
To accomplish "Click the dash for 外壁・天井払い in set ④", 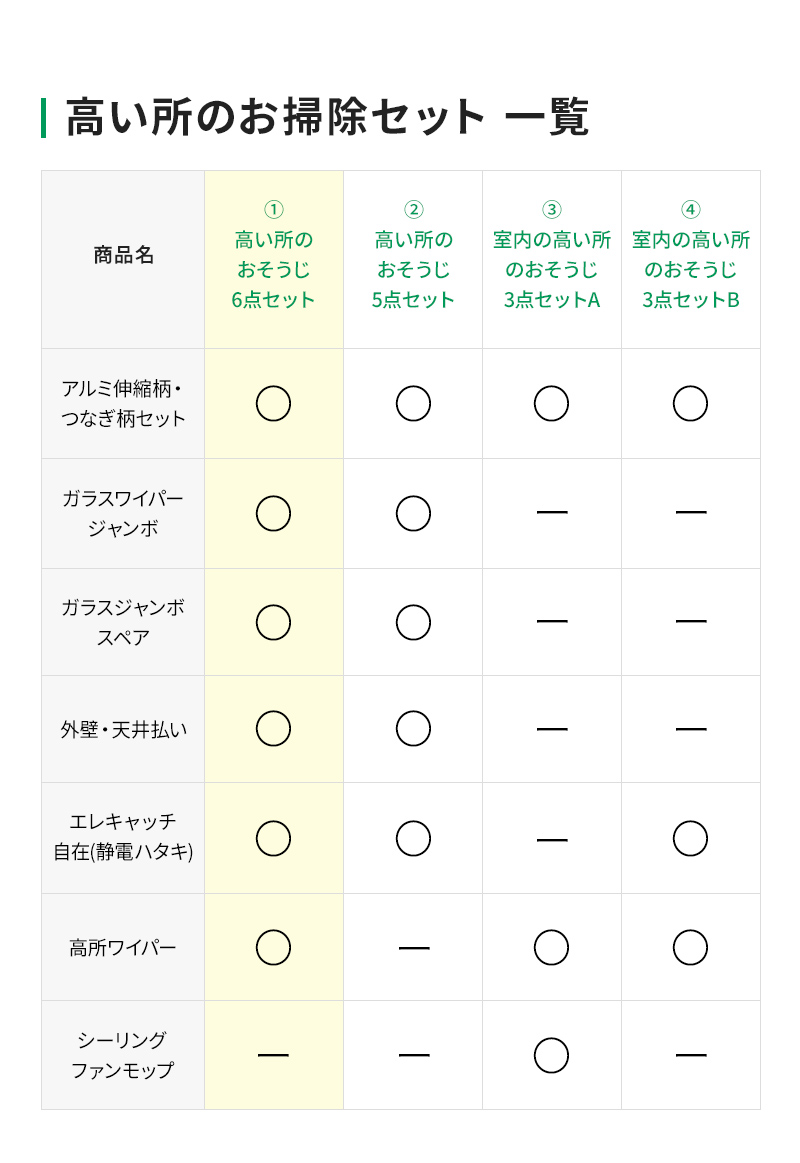I will pyautogui.click(x=690, y=729).
